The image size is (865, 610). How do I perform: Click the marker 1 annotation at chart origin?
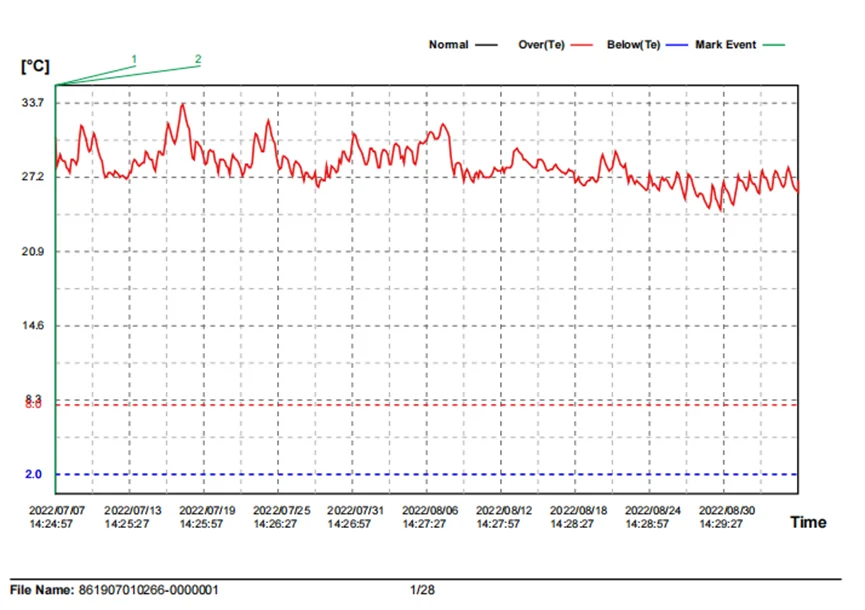click(x=134, y=59)
